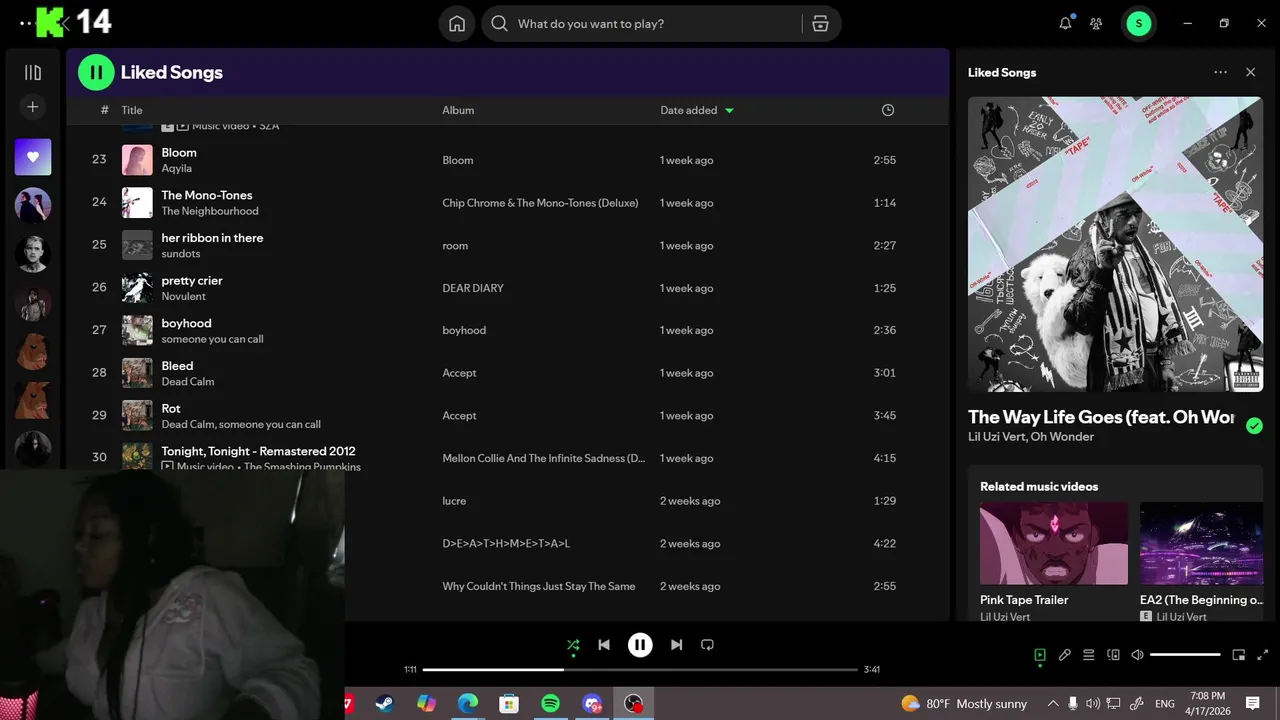This screenshot has height=720, width=1280.
Task: Open The Neighbourhood artist link
Action: pos(210,211)
